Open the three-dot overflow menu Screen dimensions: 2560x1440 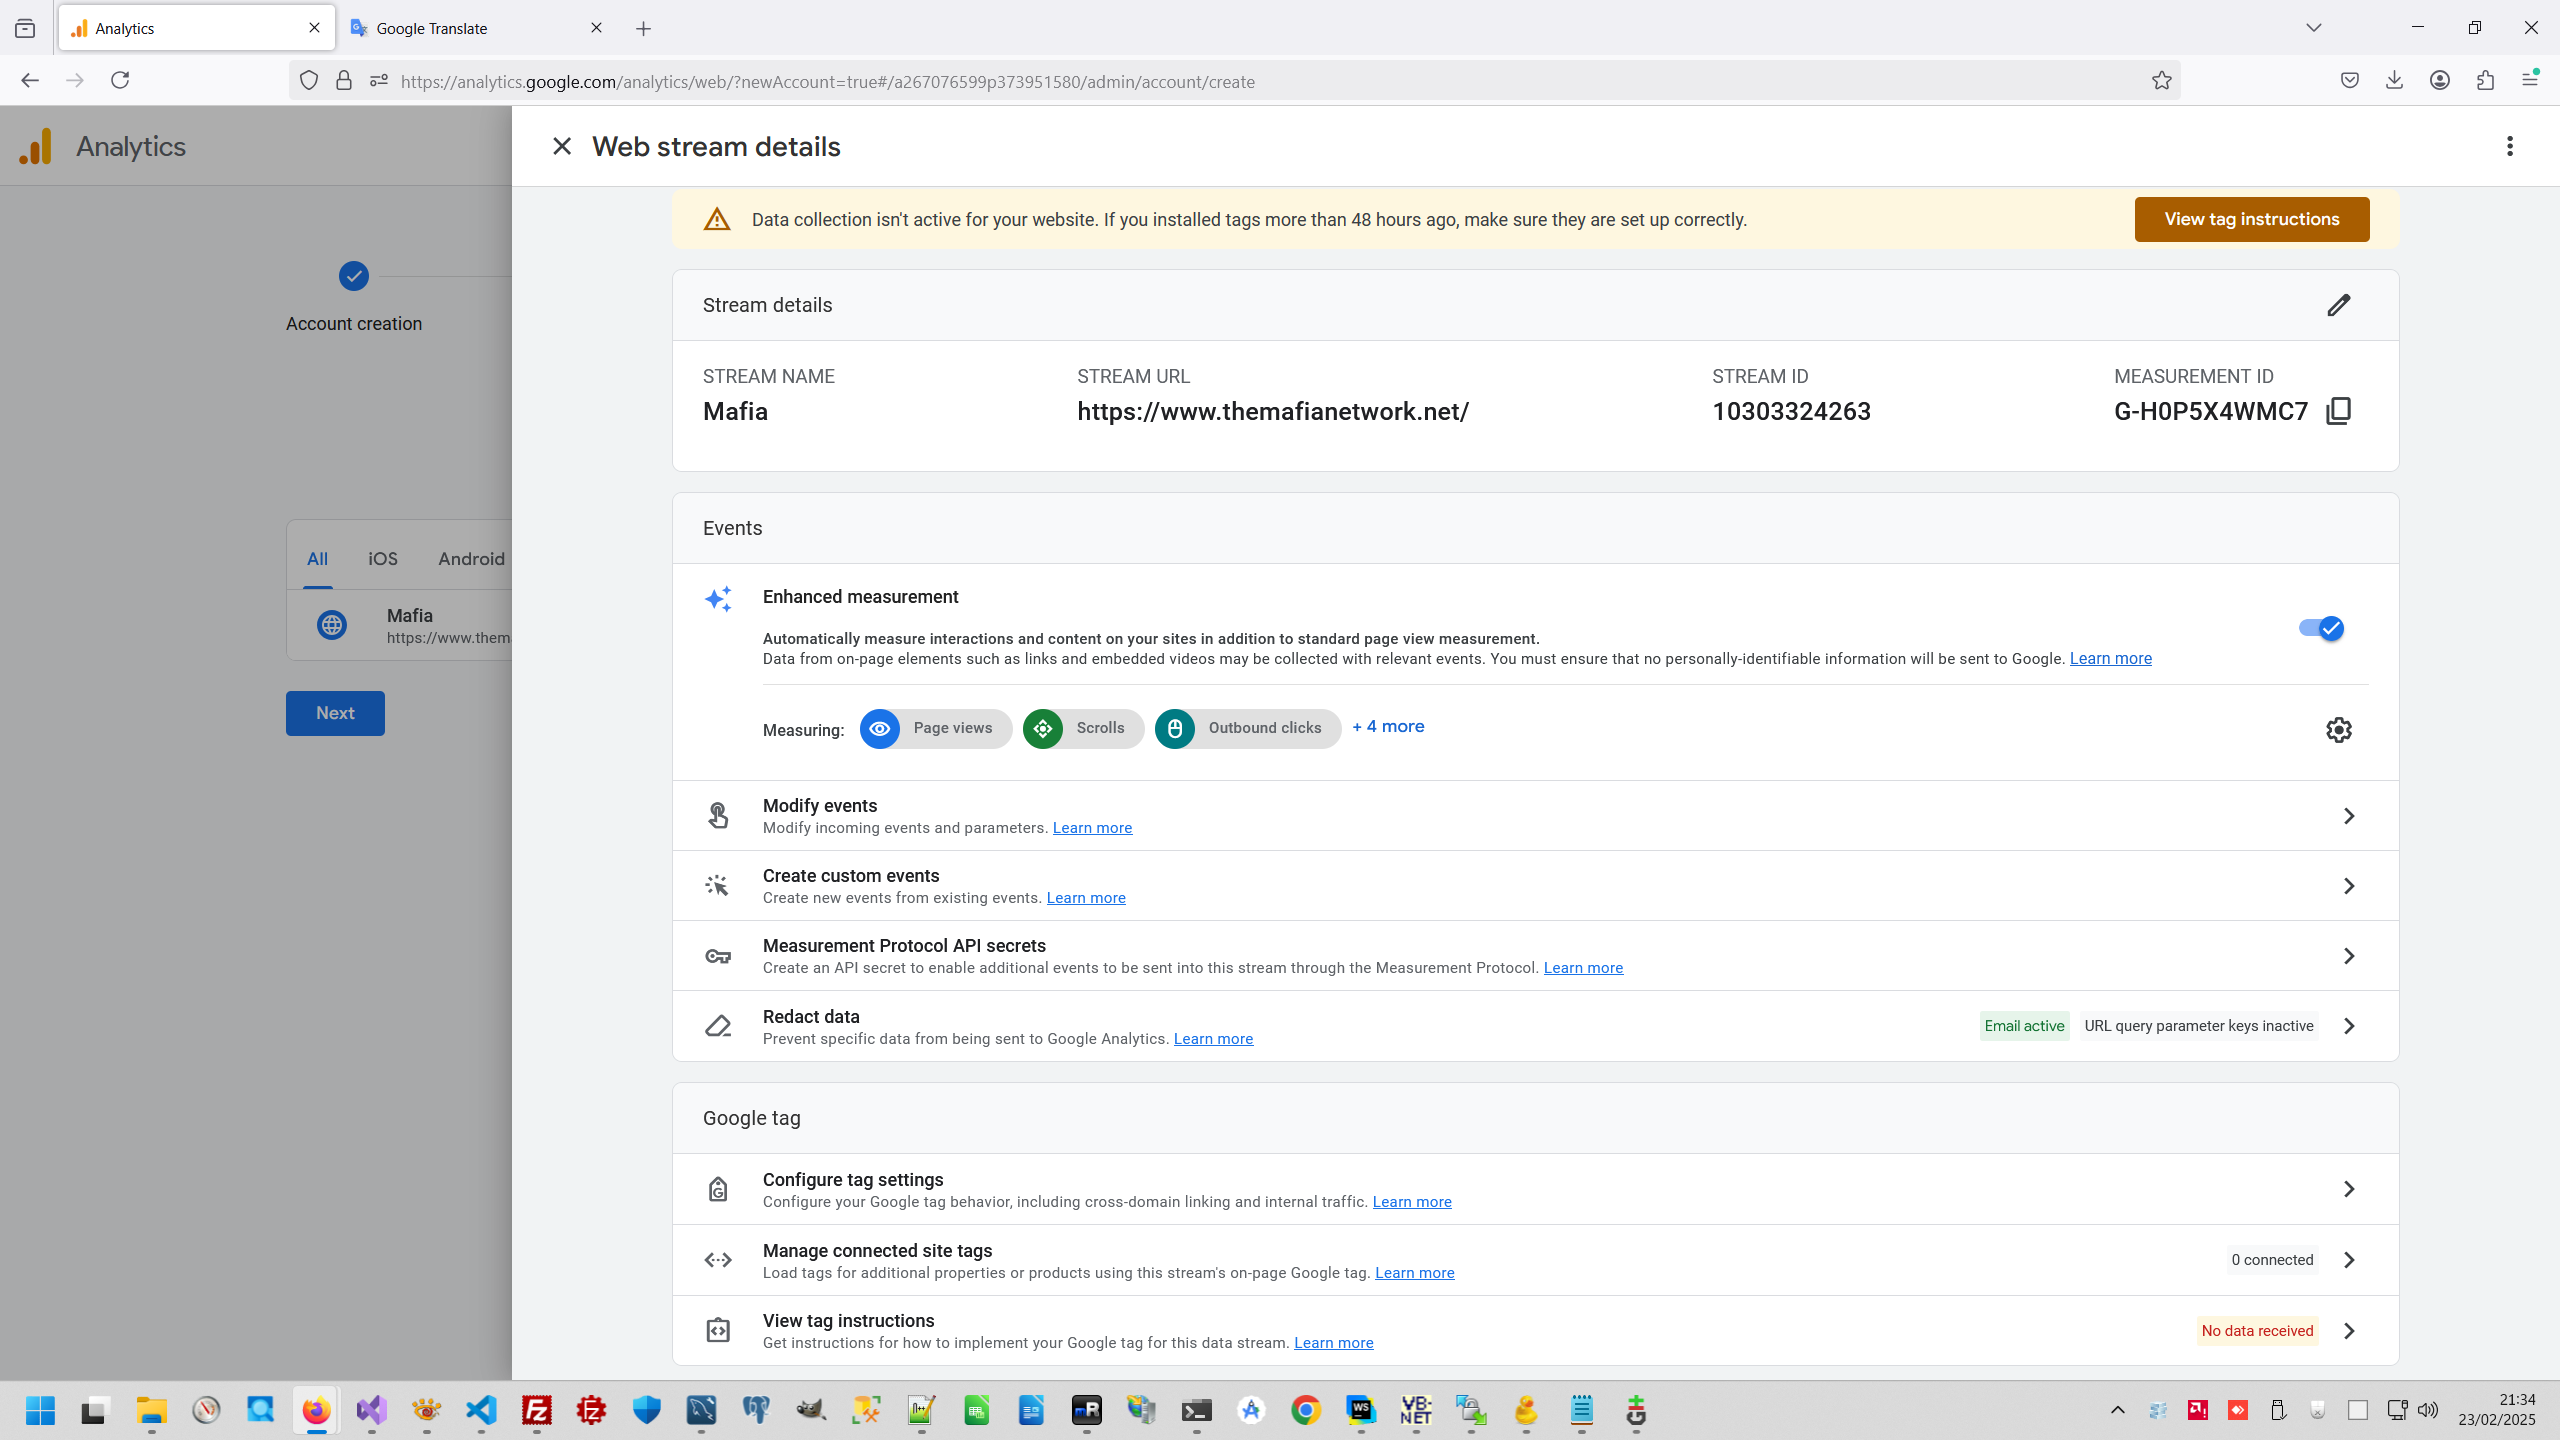[2509, 146]
